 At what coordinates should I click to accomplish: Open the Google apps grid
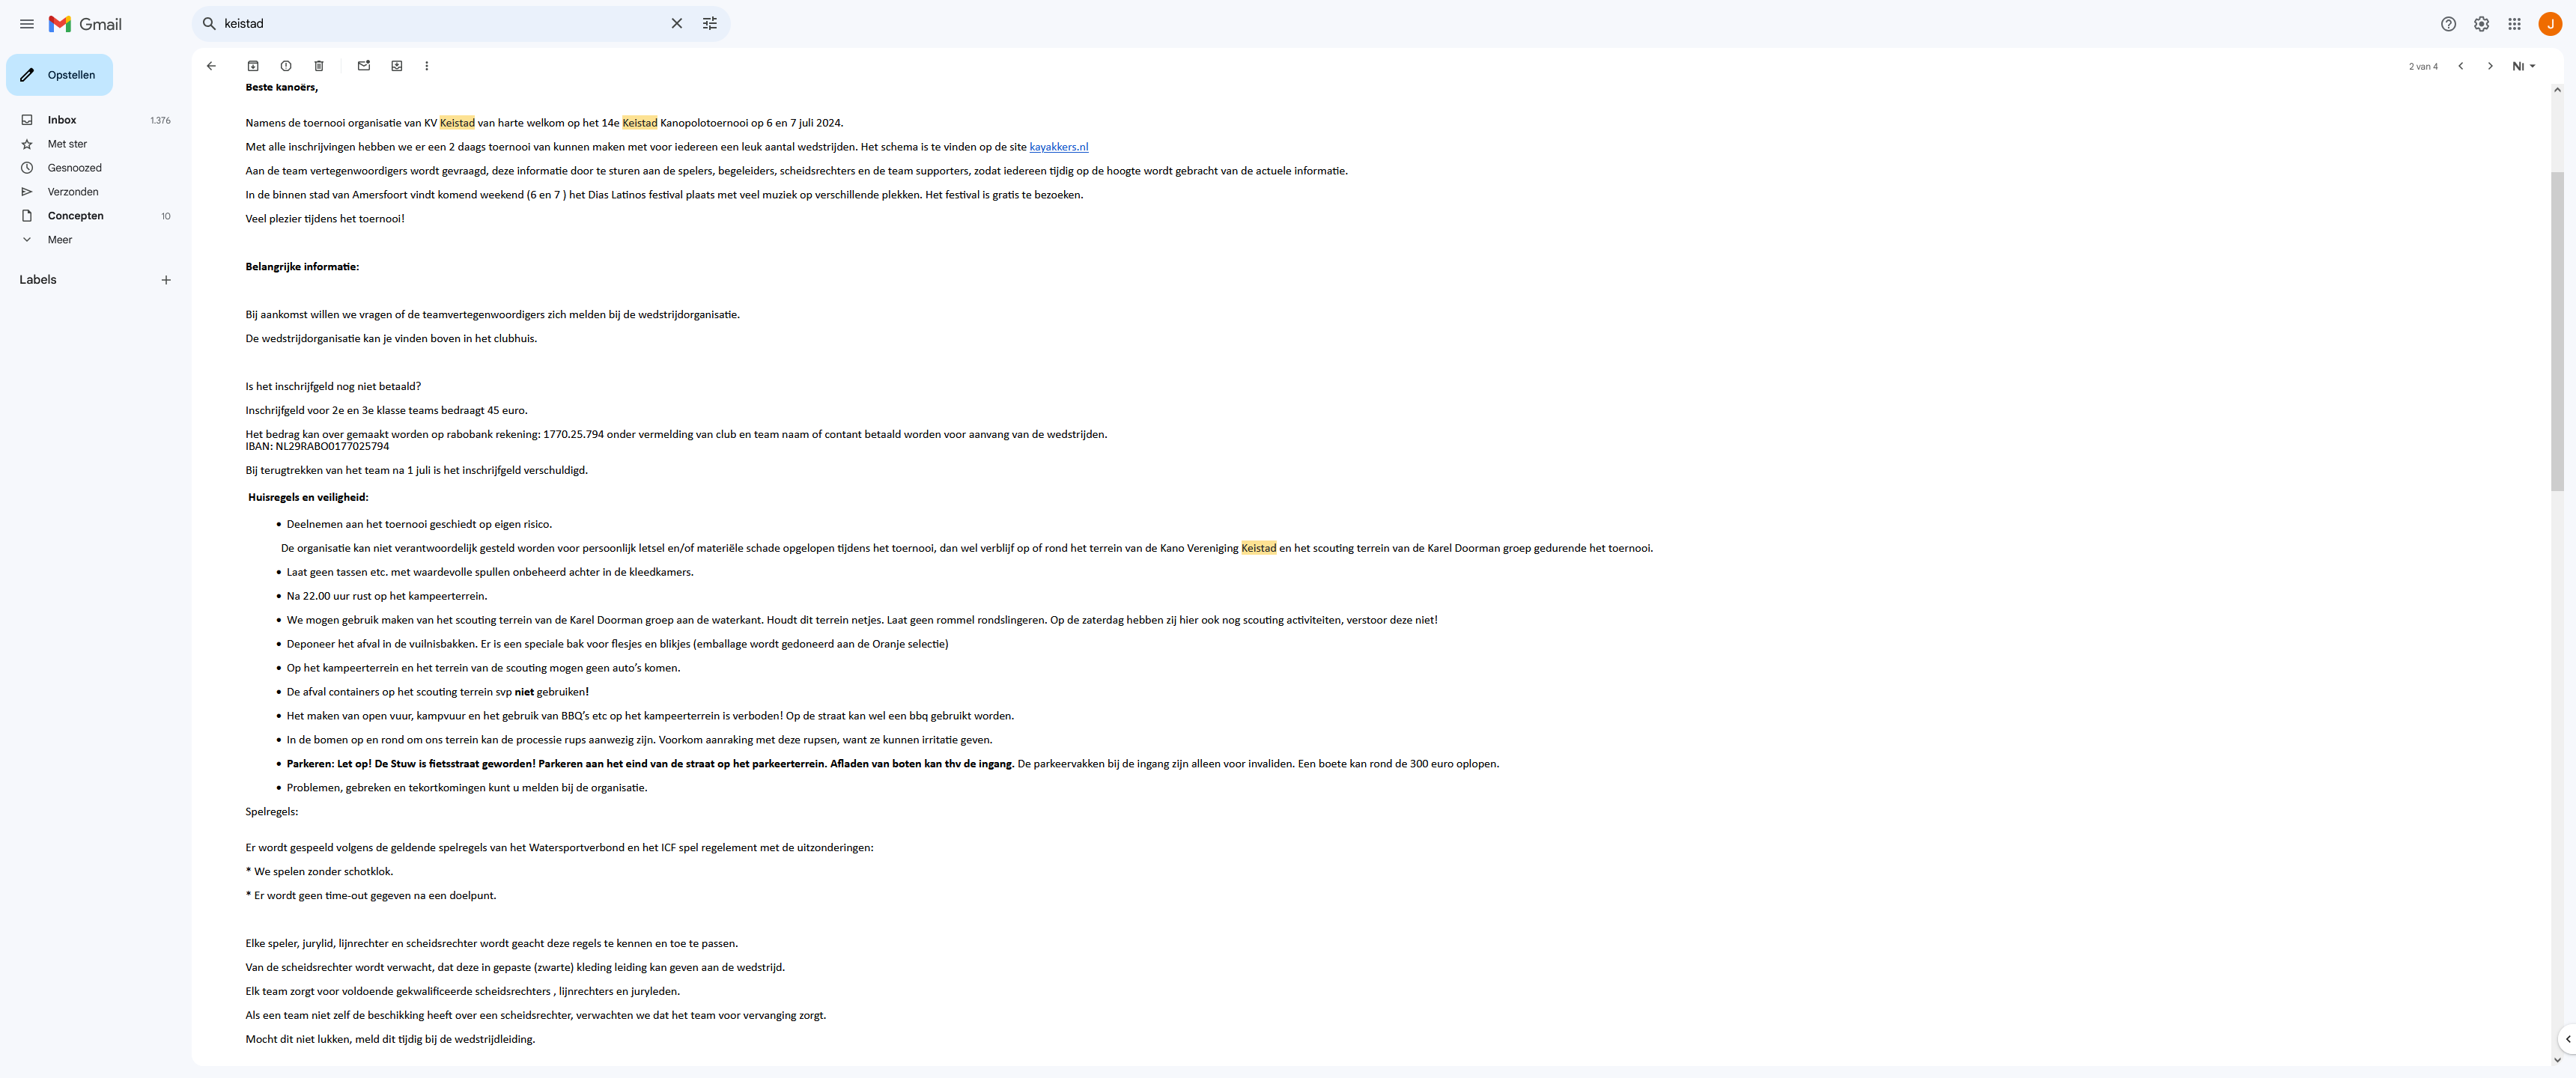click(x=2515, y=24)
